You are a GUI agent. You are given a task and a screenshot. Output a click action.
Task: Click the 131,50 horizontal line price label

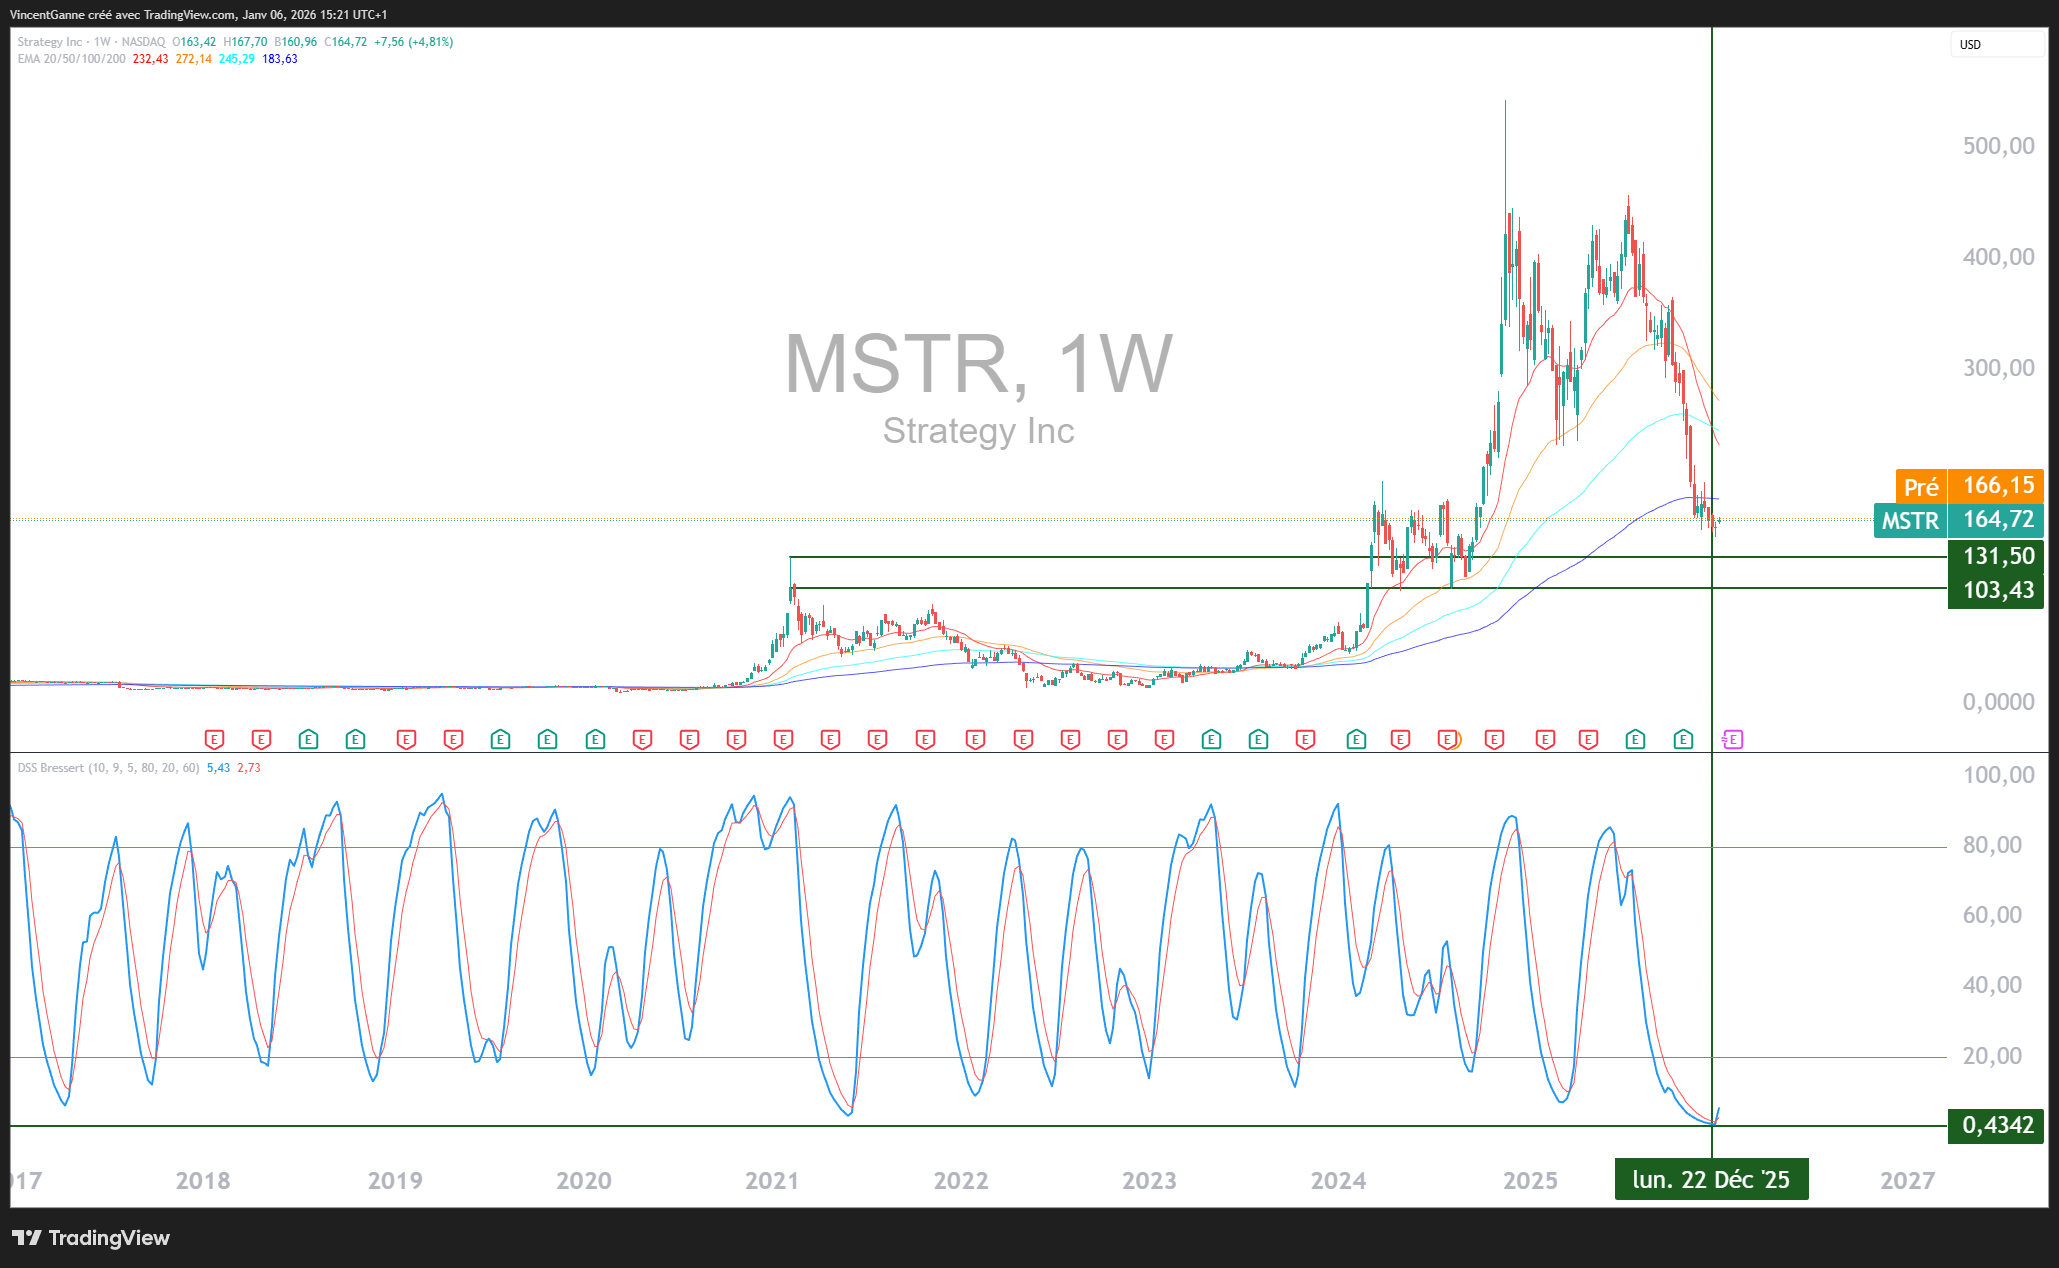[1996, 557]
